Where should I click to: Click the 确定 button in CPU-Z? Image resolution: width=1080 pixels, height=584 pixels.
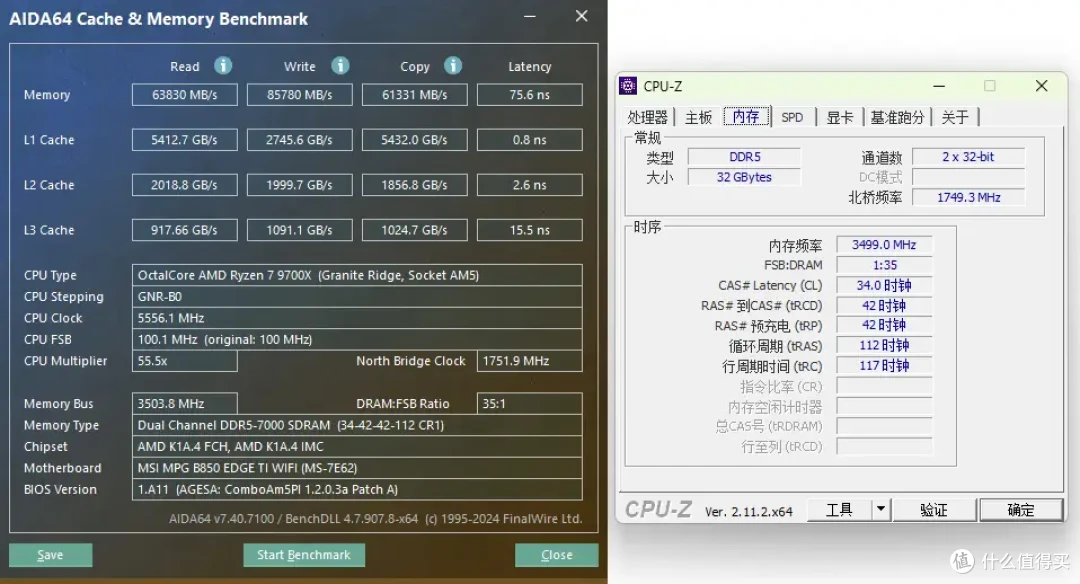[1021, 510]
